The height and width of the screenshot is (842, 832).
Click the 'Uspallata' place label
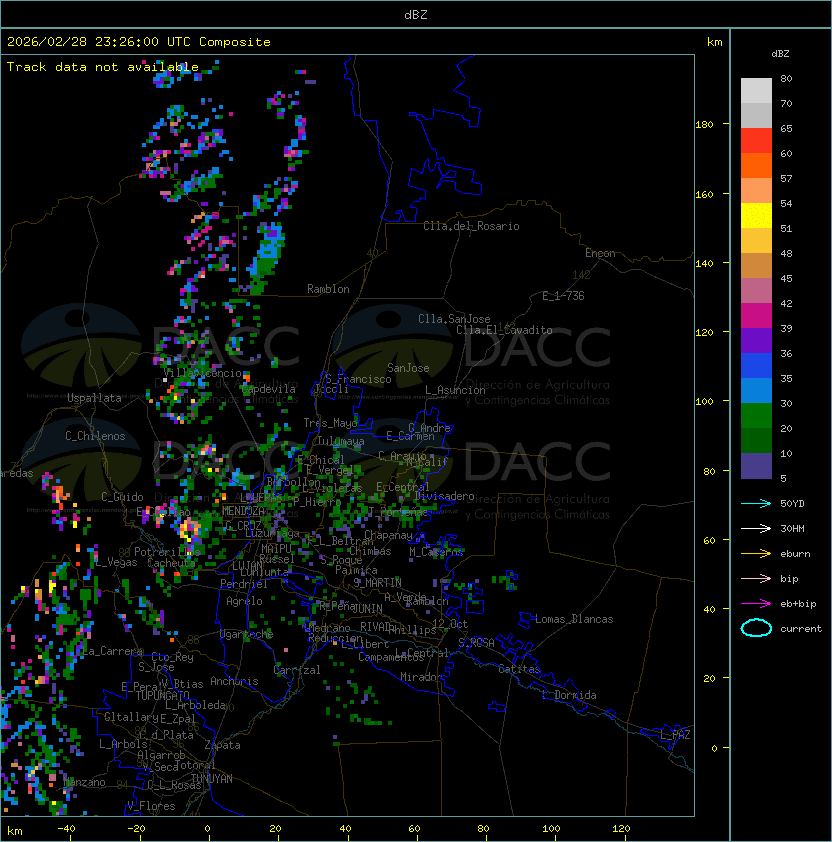(94, 398)
